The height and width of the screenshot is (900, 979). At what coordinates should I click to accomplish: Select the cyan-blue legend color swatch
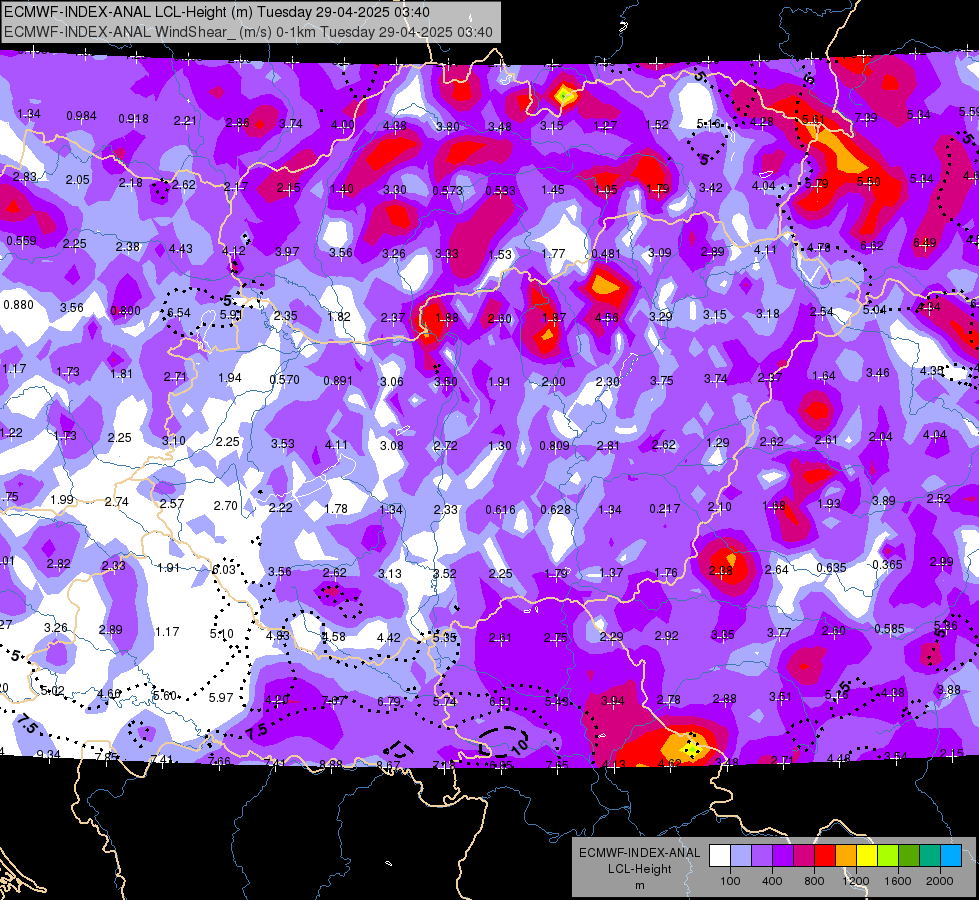[951, 856]
